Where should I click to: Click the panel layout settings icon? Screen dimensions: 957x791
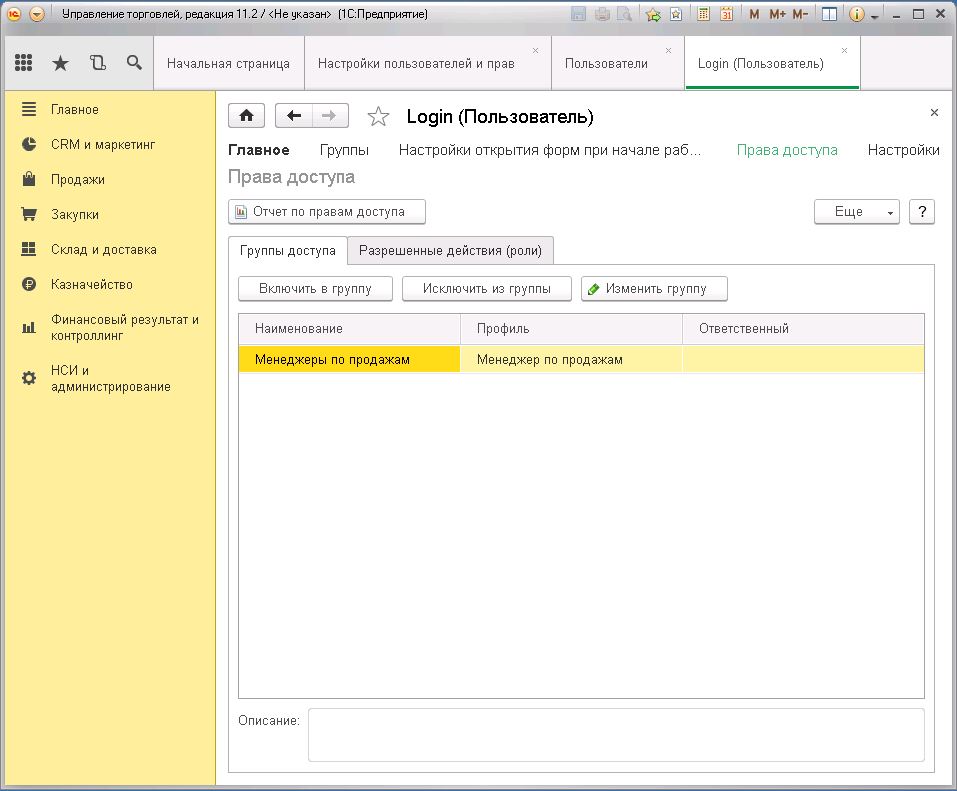pos(829,13)
